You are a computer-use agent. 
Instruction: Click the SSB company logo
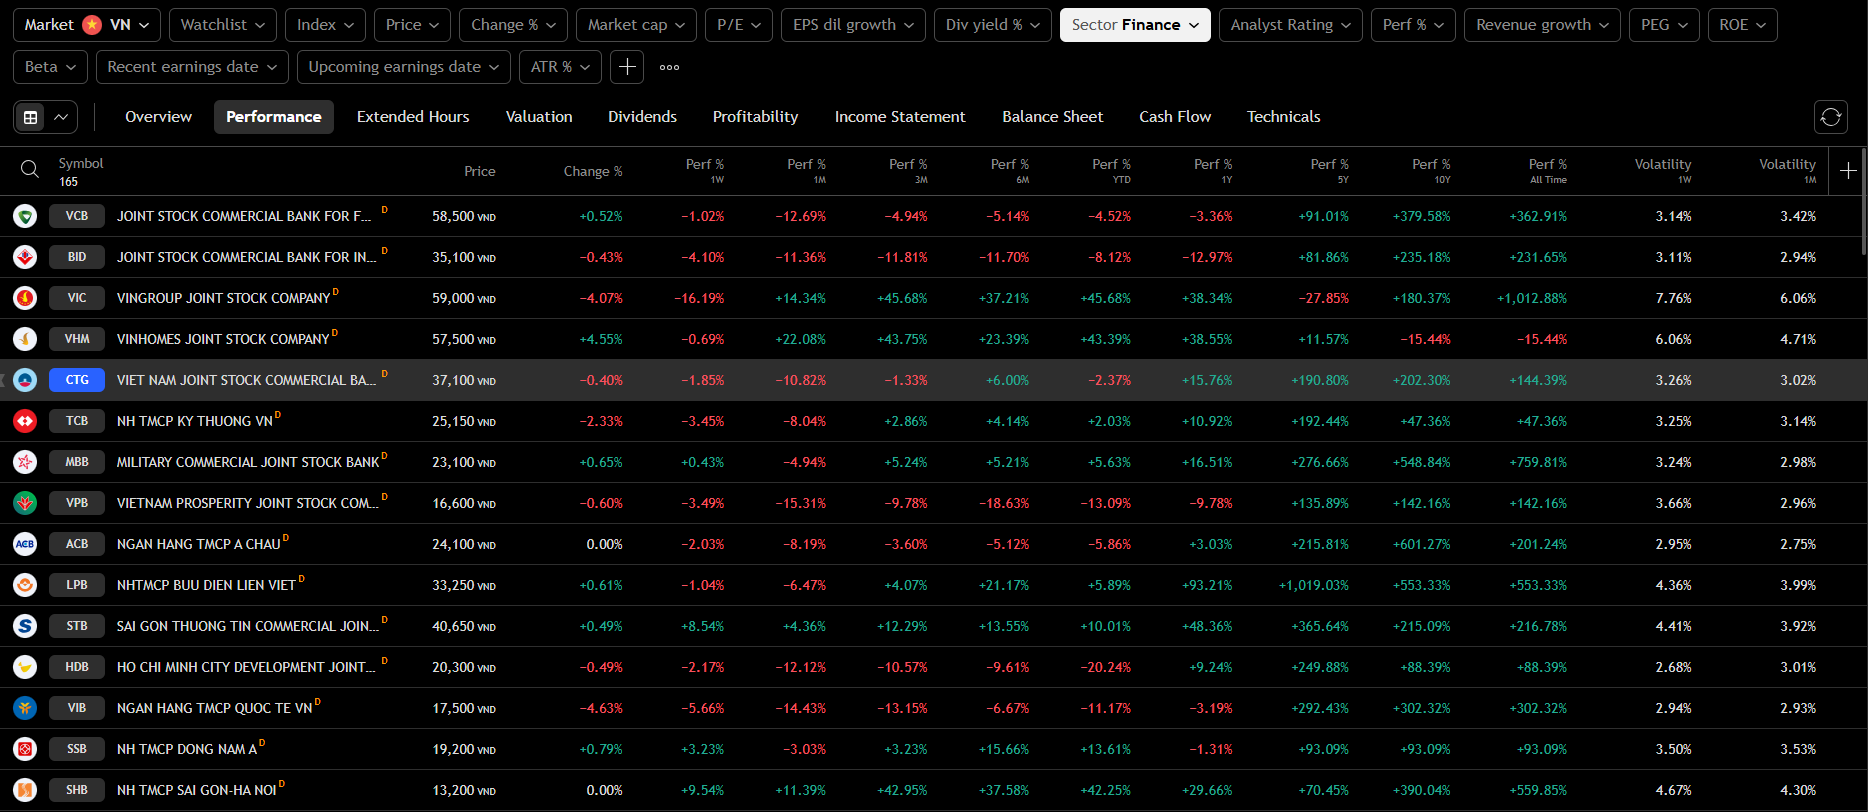(25, 749)
